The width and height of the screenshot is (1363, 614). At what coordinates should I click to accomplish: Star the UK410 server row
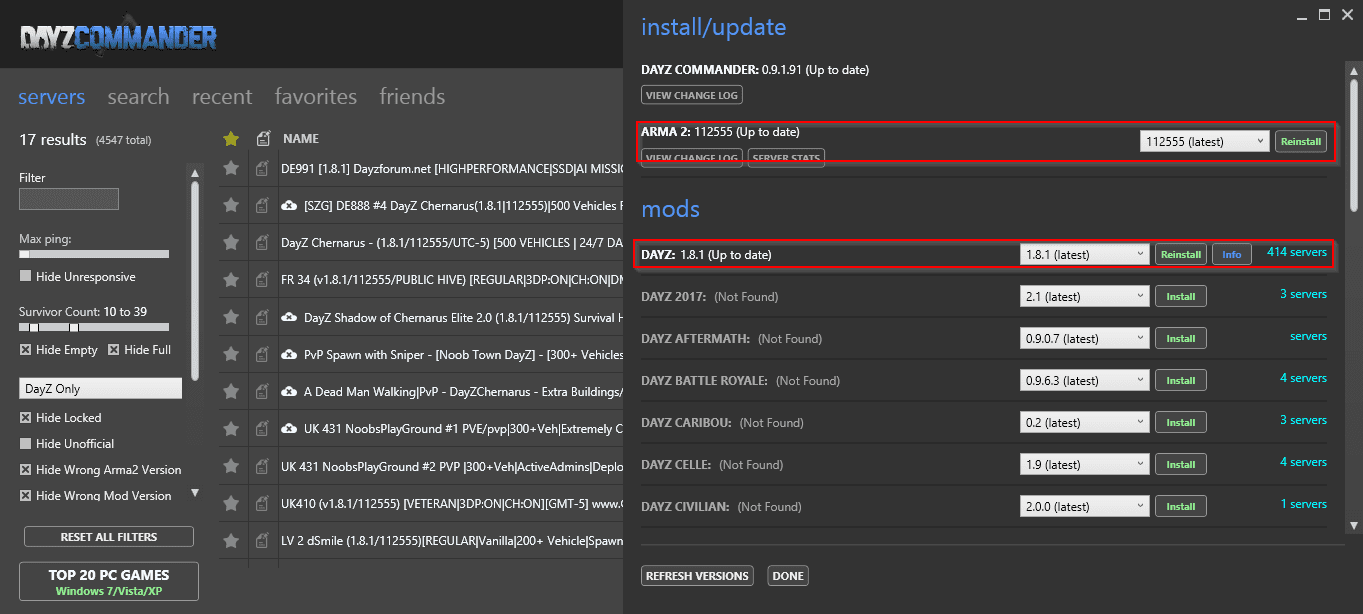coord(231,503)
